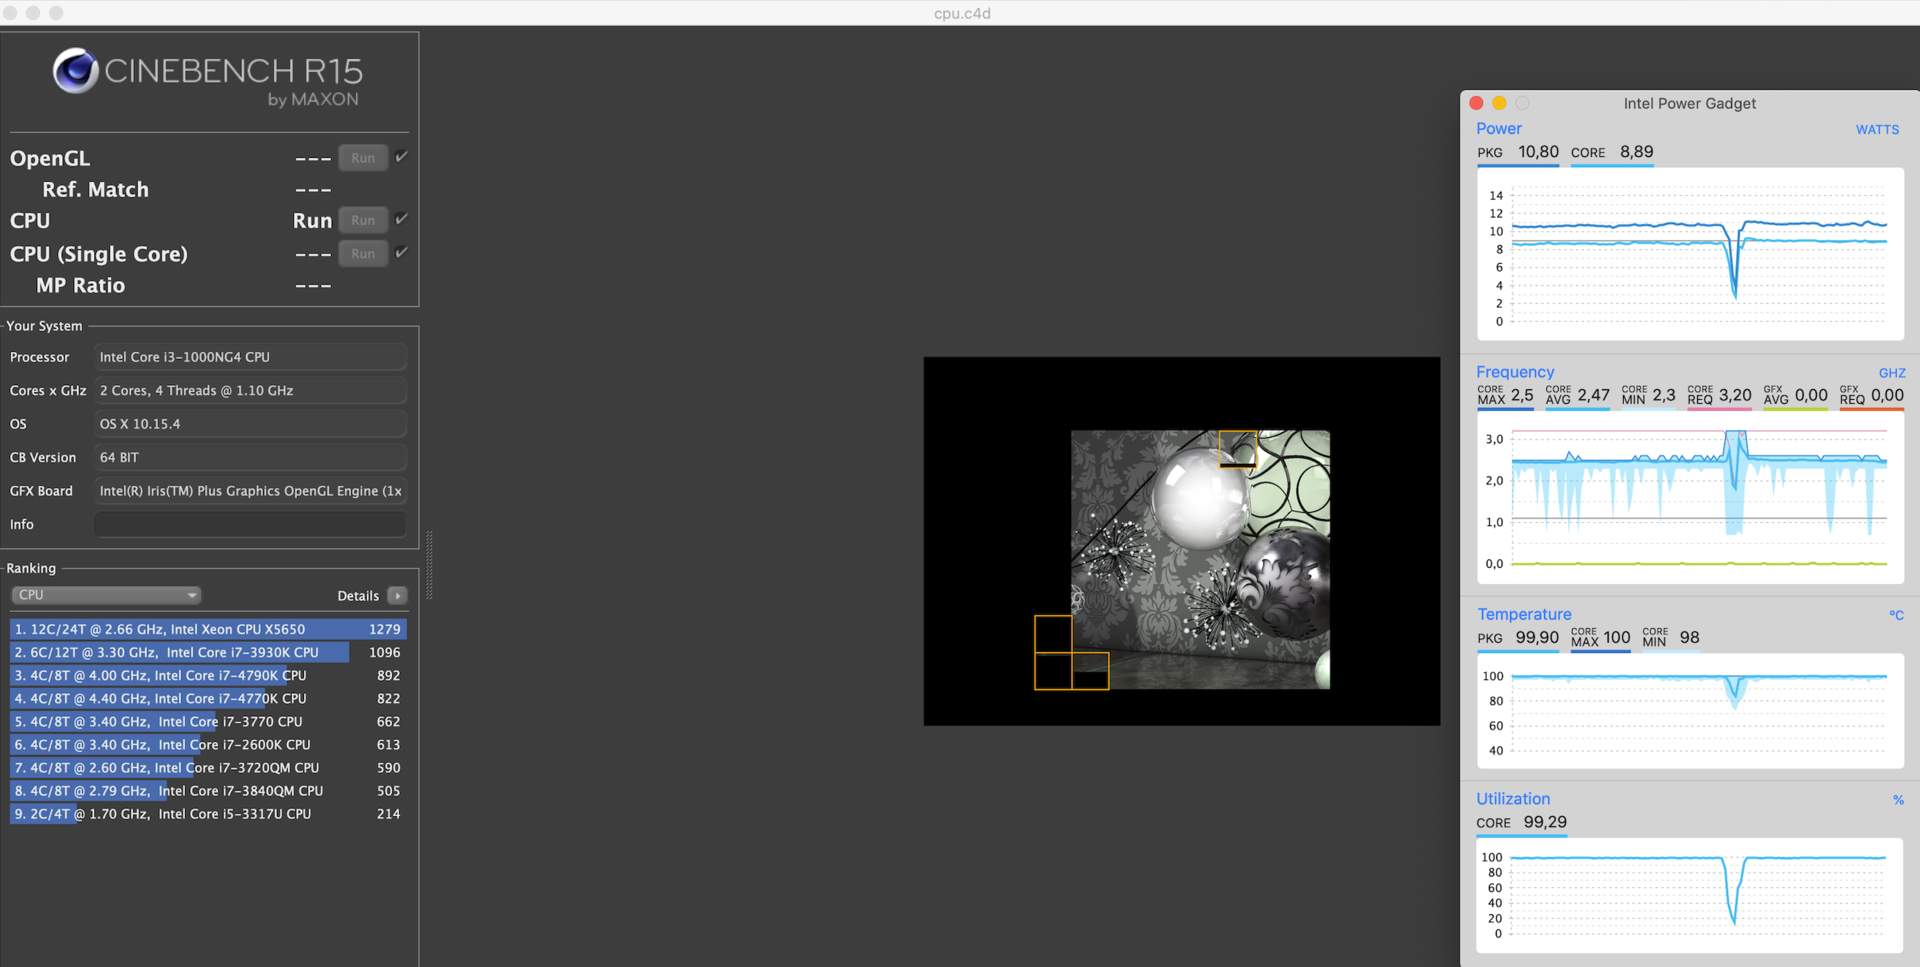The height and width of the screenshot is (967, 1920).
Task: Click the Cinebench R15 logo icon
Action: tap(75, 71)
